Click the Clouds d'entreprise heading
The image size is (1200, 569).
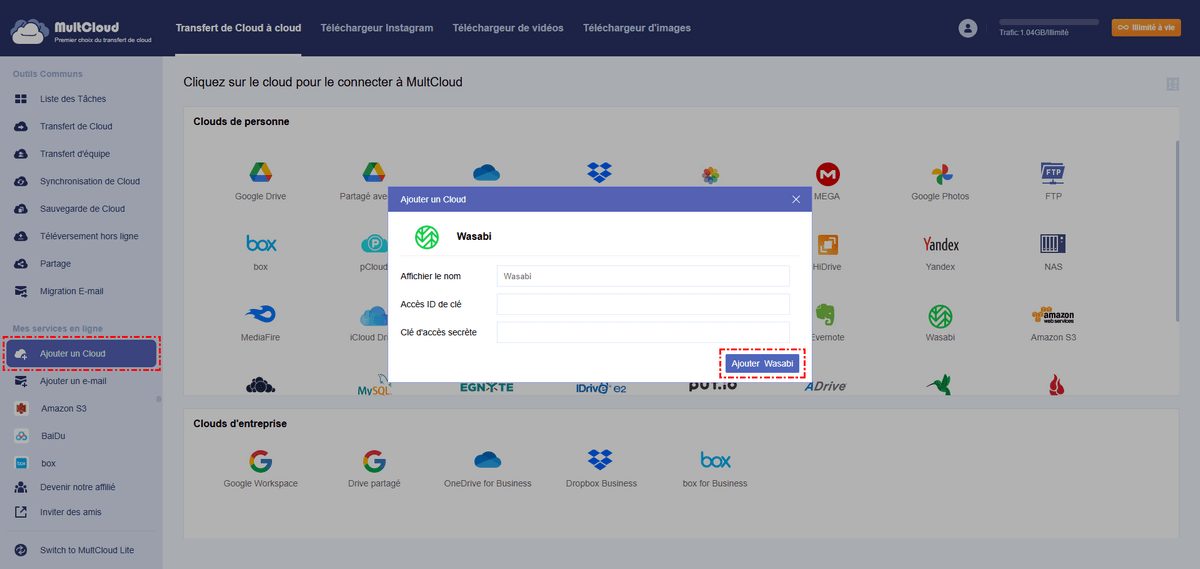click(x=240, y=424)
